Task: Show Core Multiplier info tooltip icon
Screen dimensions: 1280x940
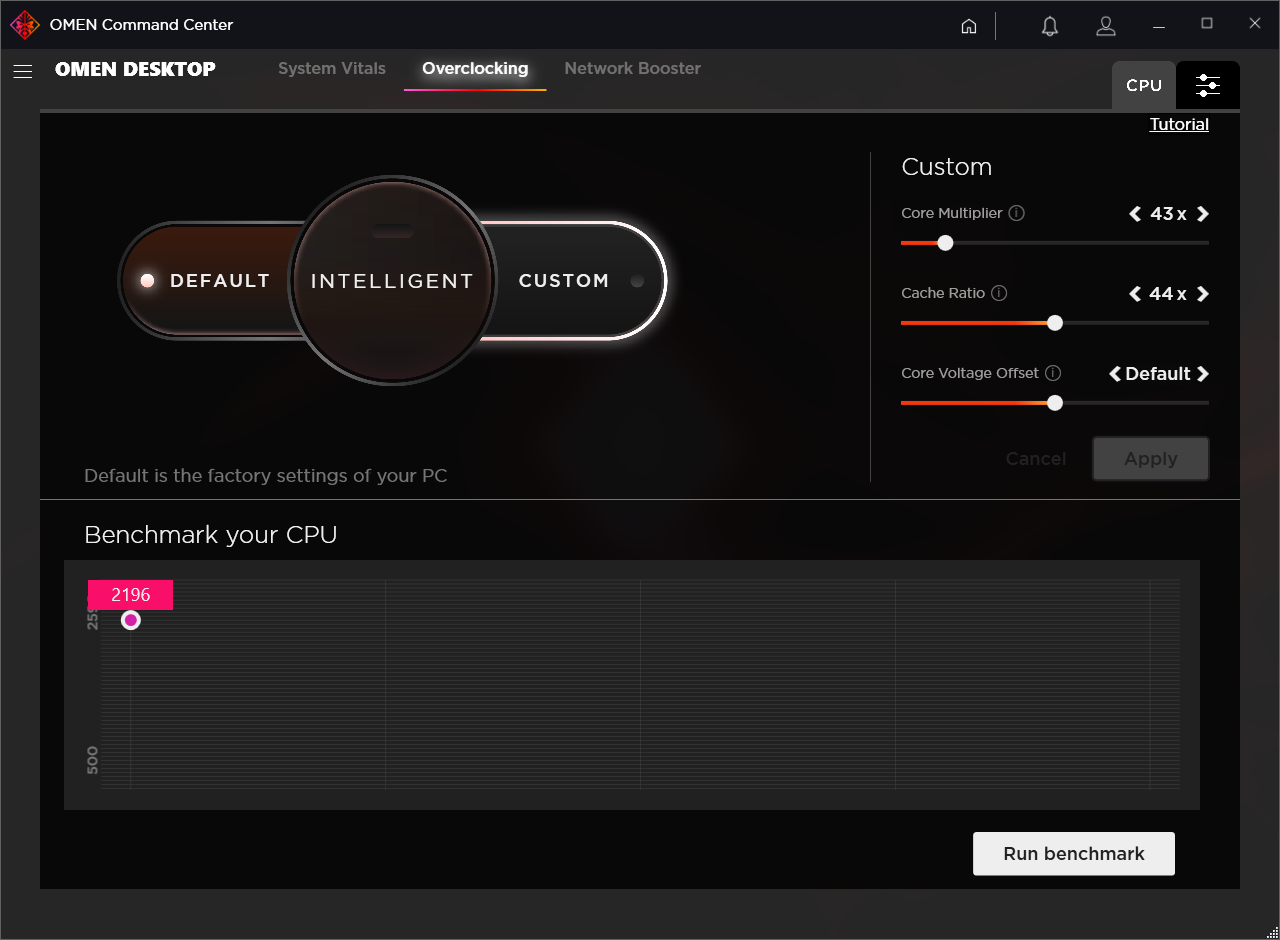Action: 1016,213
